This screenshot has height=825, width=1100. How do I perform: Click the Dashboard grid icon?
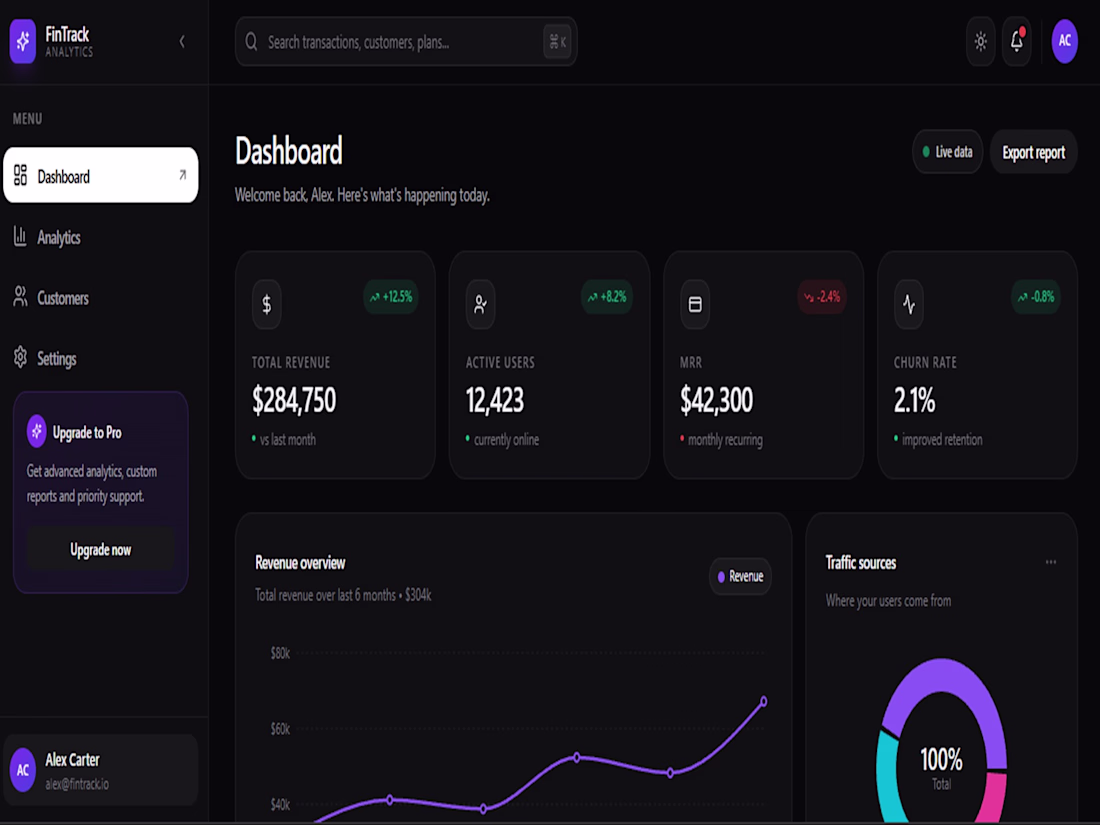[x=20, y=175]
